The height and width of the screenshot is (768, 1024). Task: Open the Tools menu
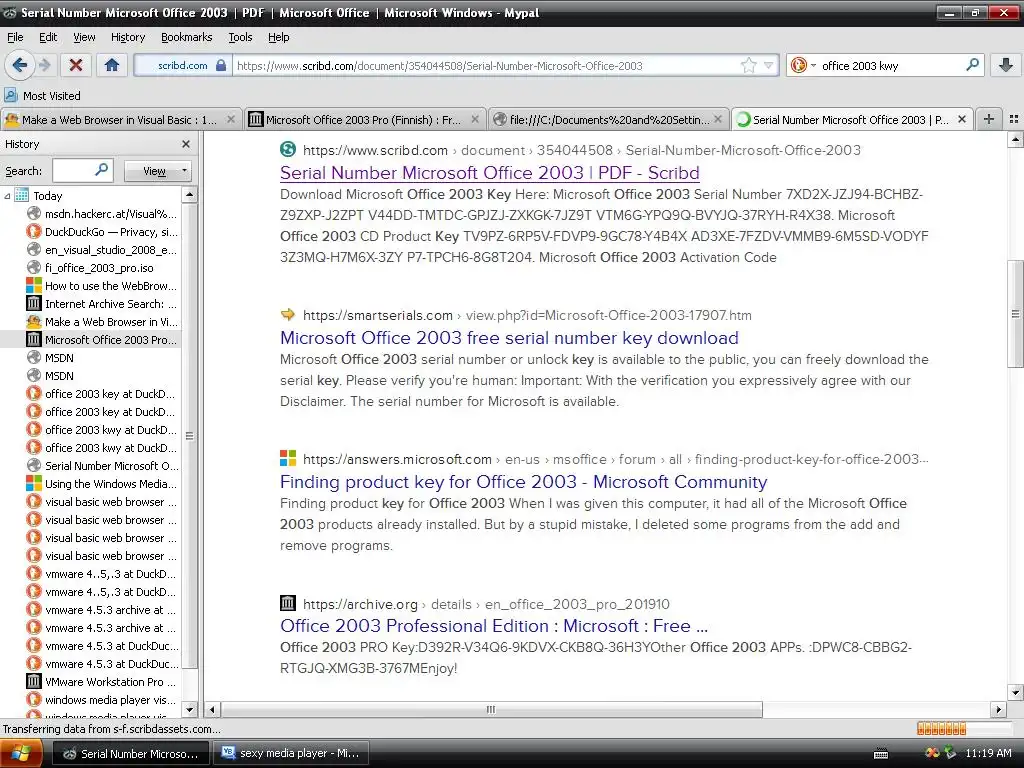(x=240, y=37)
